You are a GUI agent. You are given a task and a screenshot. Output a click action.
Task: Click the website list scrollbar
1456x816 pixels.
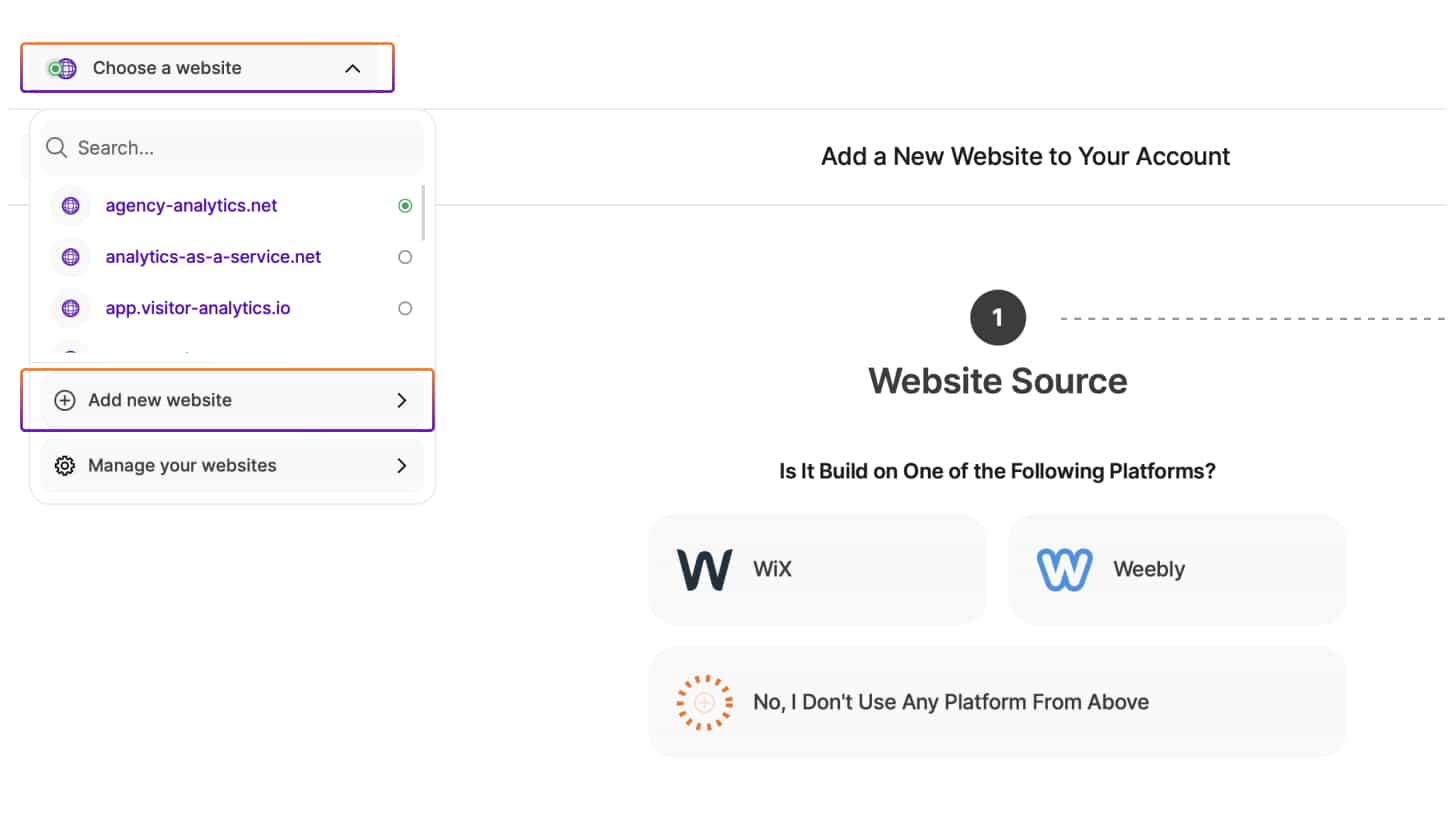[424, 213]
